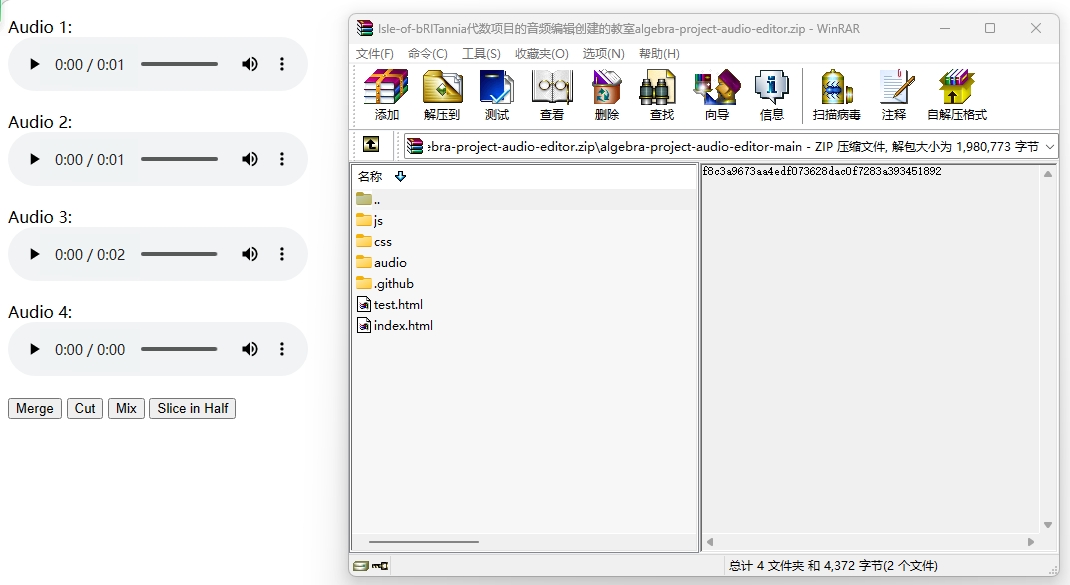Minimize the WinRAR window
Screen dimensions: 1070x585
pos(945,28)
